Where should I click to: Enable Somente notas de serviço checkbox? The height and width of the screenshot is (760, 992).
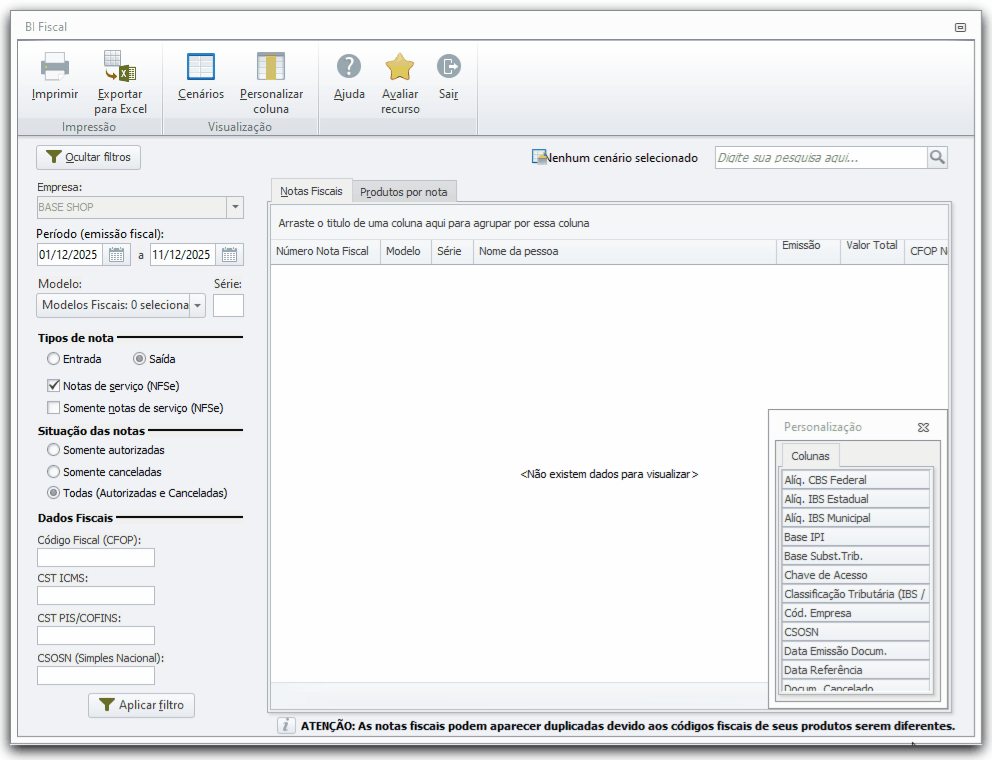pos(54,408)
